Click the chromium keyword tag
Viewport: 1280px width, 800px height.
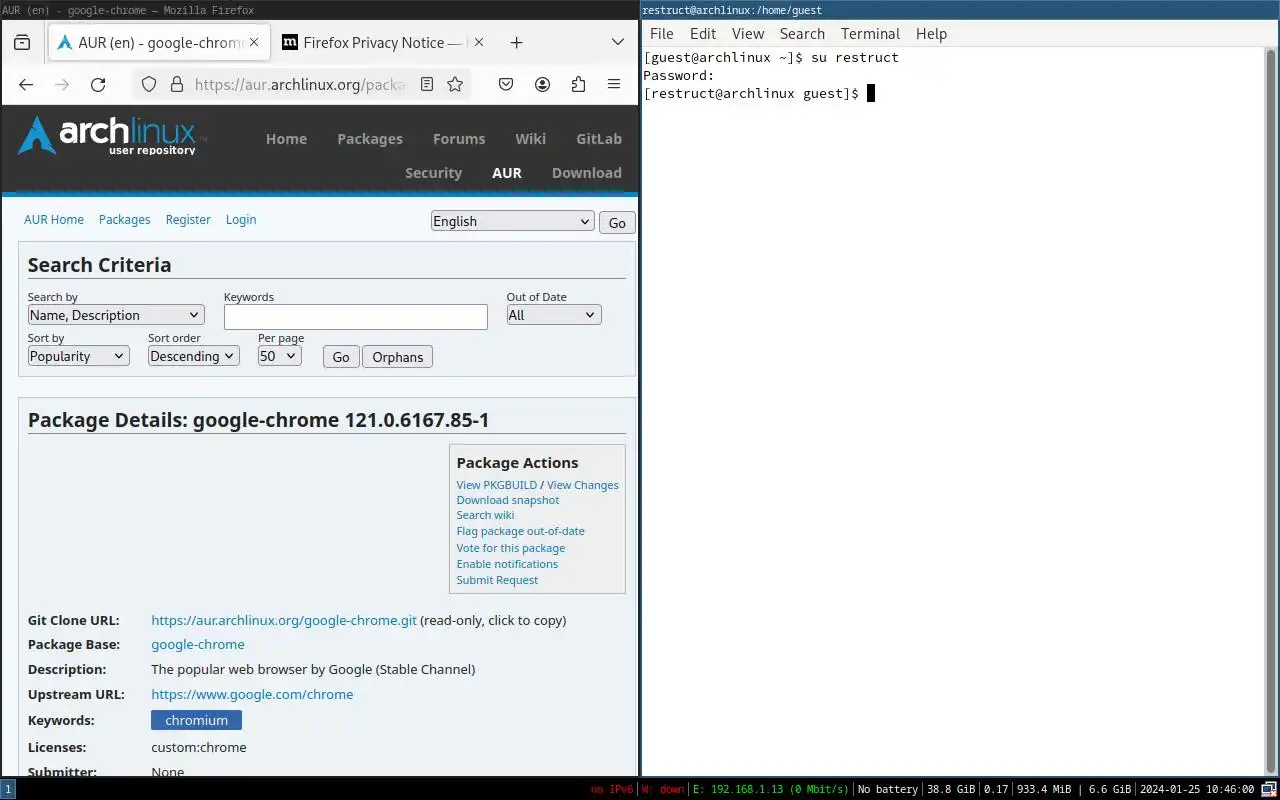(197, 720)
